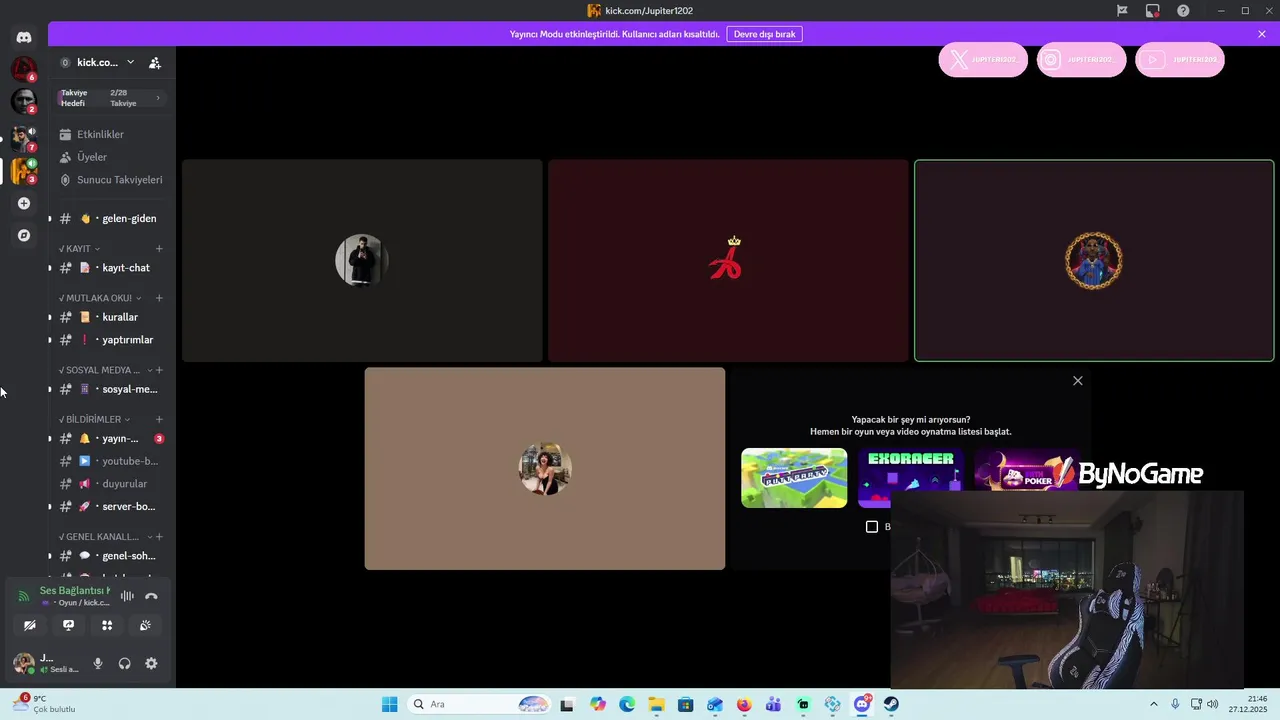The image size is (1280, 720).
Task: Open the help question mark icon
Action: (x=1183, y=11)
